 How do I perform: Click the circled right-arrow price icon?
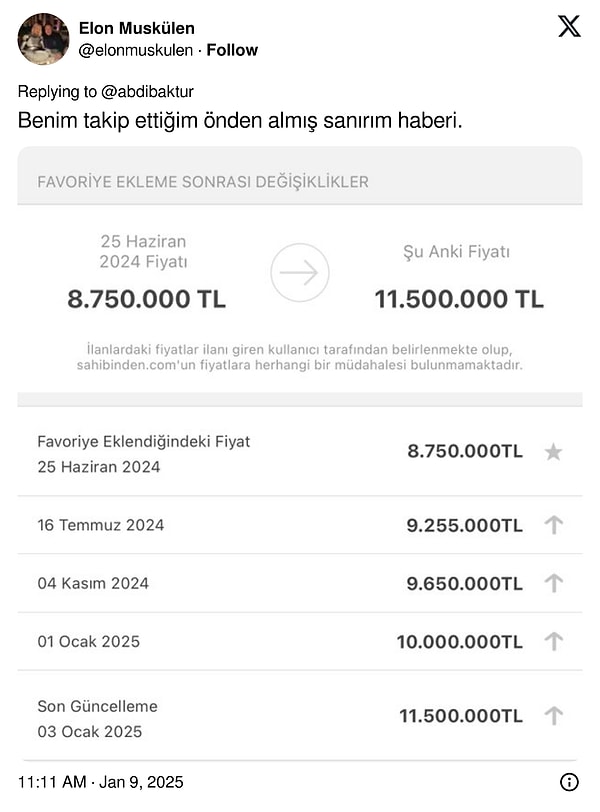300,272
